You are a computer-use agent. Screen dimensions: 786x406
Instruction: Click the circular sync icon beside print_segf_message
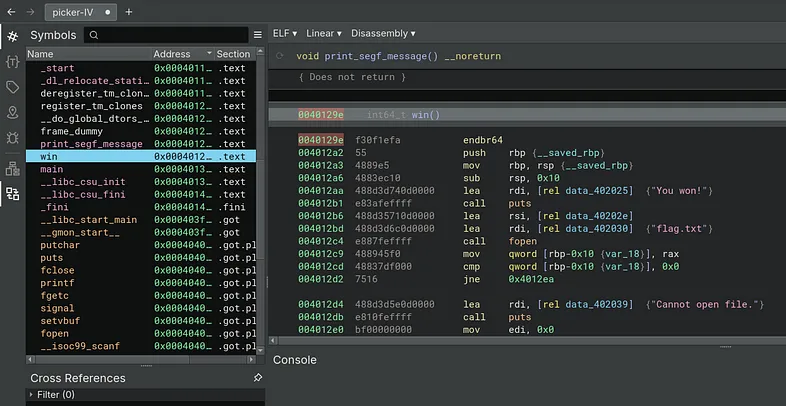[x=279, y=56]
